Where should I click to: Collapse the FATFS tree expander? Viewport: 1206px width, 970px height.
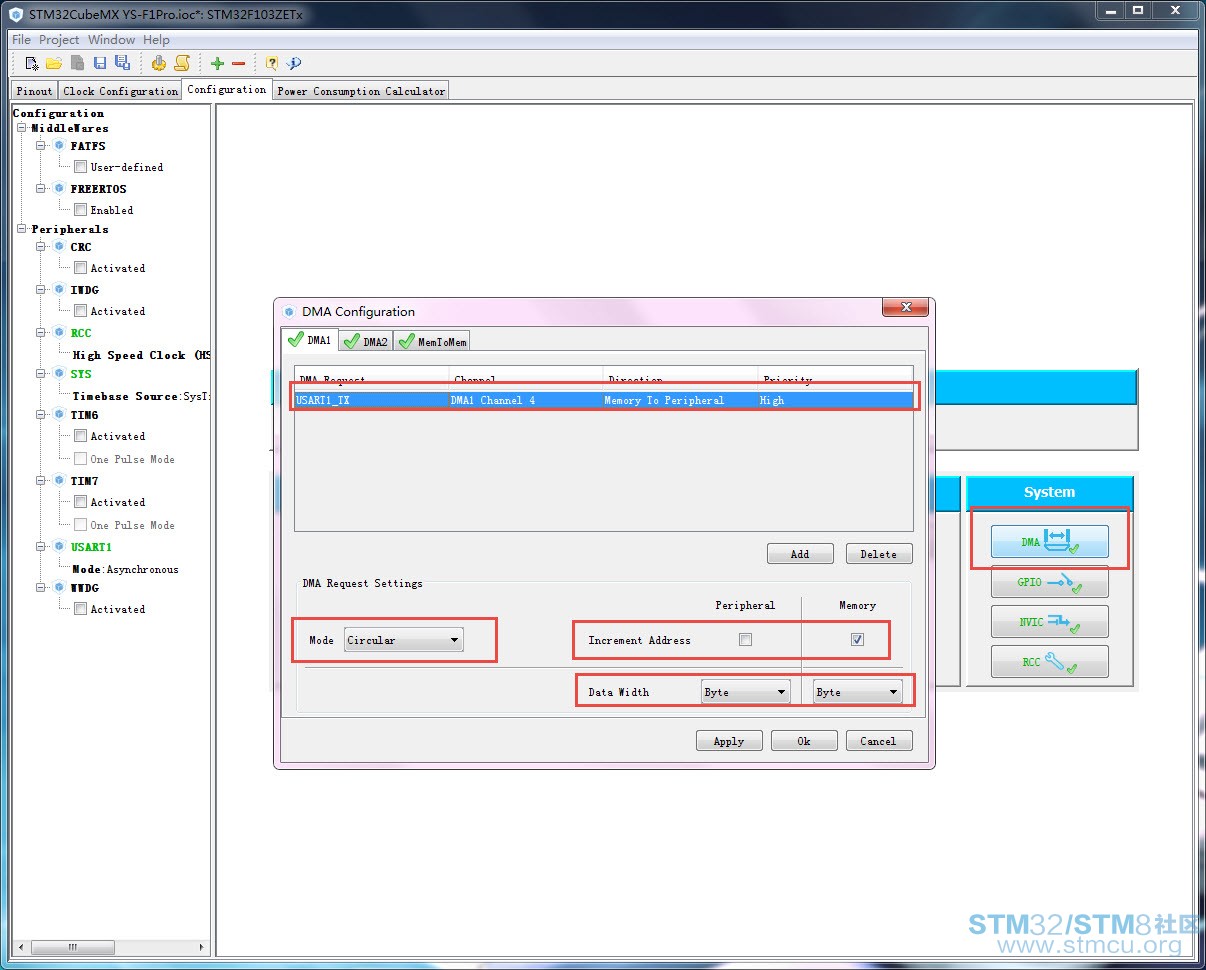point(41,146)
